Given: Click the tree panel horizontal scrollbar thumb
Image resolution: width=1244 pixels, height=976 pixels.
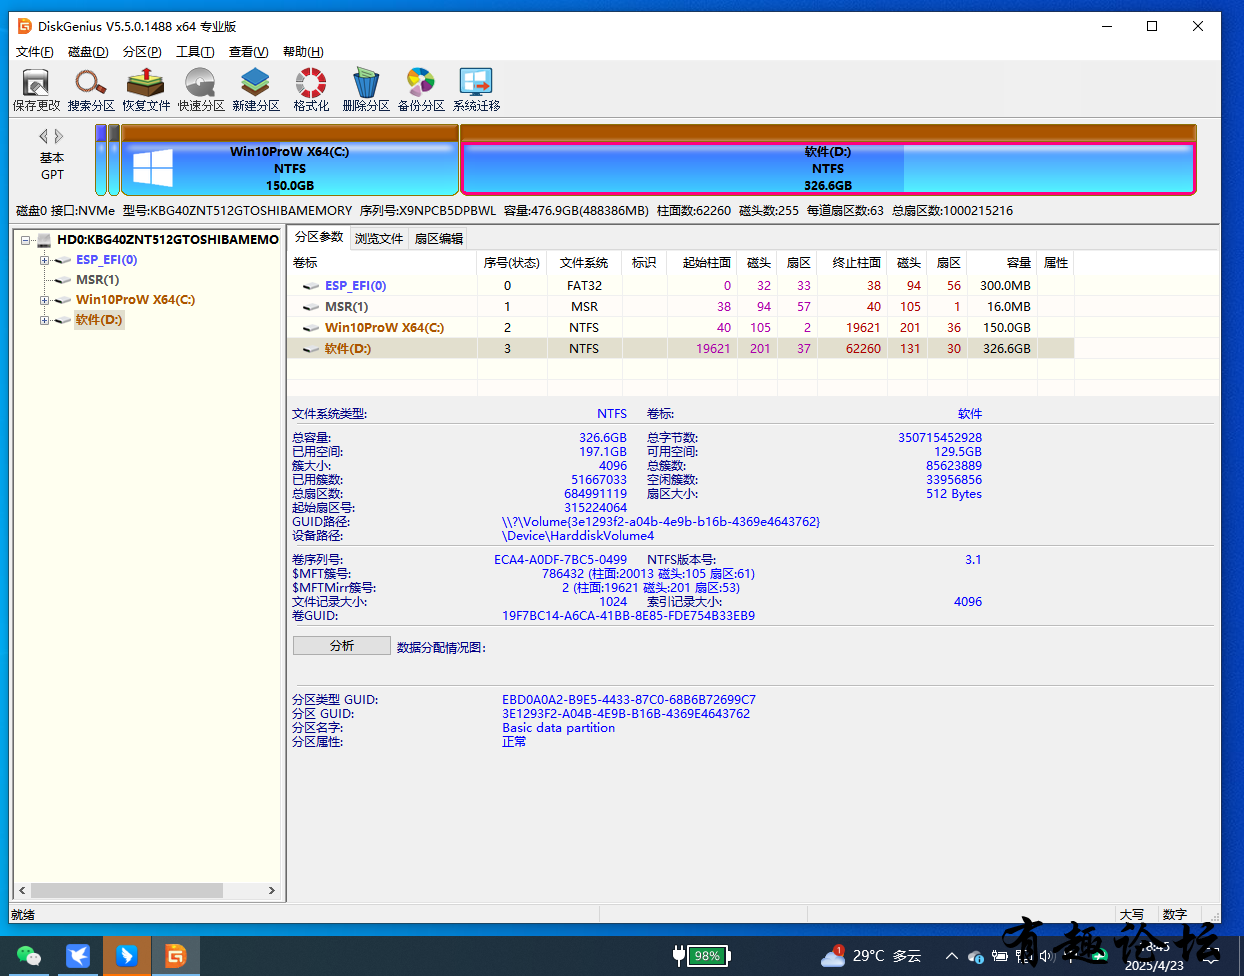Looking at the screenshot, I should 126,890.
